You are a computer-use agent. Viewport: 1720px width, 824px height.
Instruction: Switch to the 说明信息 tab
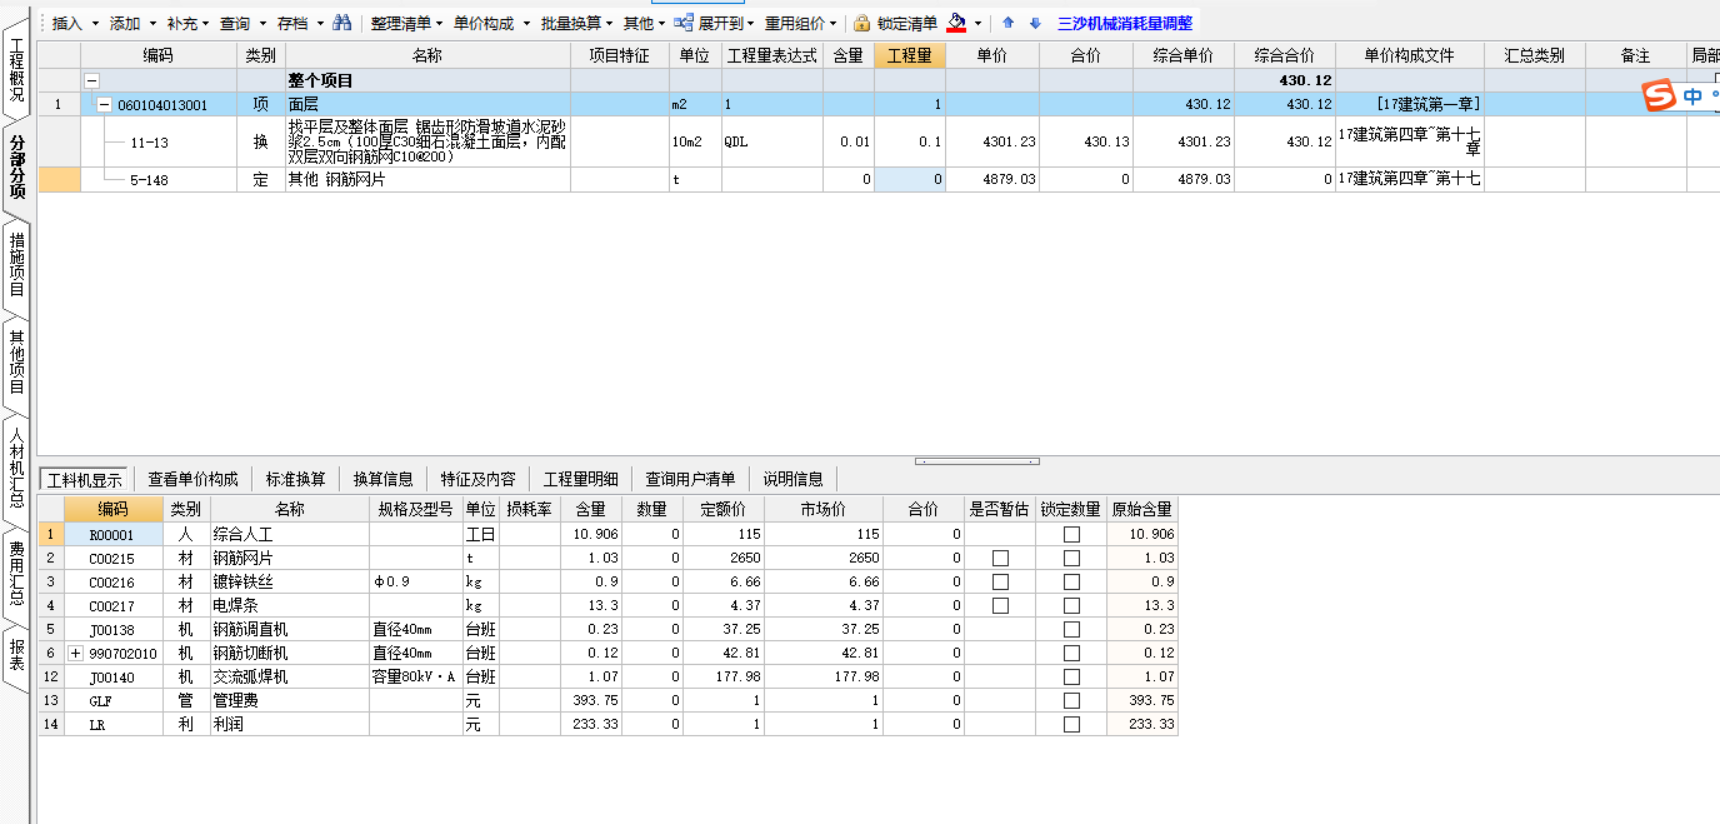pyautogui.click(x=793, y=479)
